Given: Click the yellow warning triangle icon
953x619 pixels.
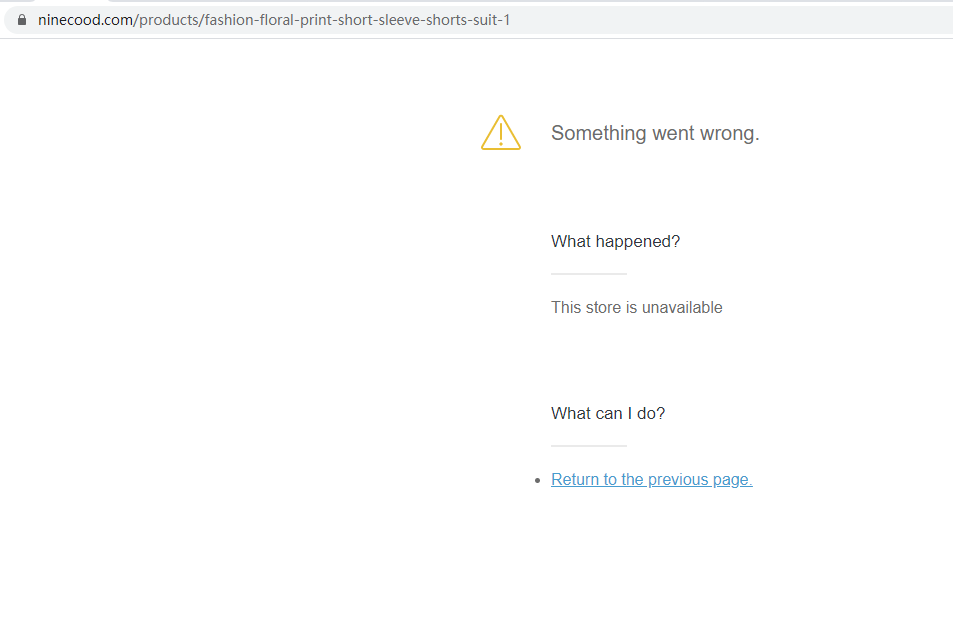Looking at the screenshot, I should click(x=500, y=133).
